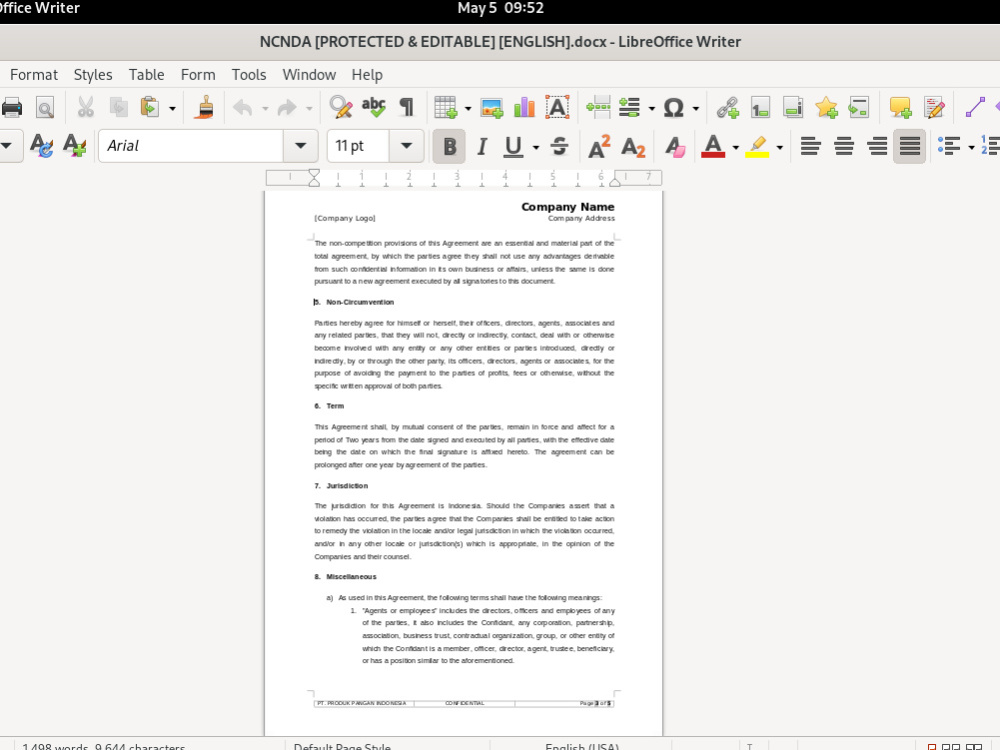Viewport: 1000px width, 750px height.
Task: Open the Table menu
Action: pos(147,75)
